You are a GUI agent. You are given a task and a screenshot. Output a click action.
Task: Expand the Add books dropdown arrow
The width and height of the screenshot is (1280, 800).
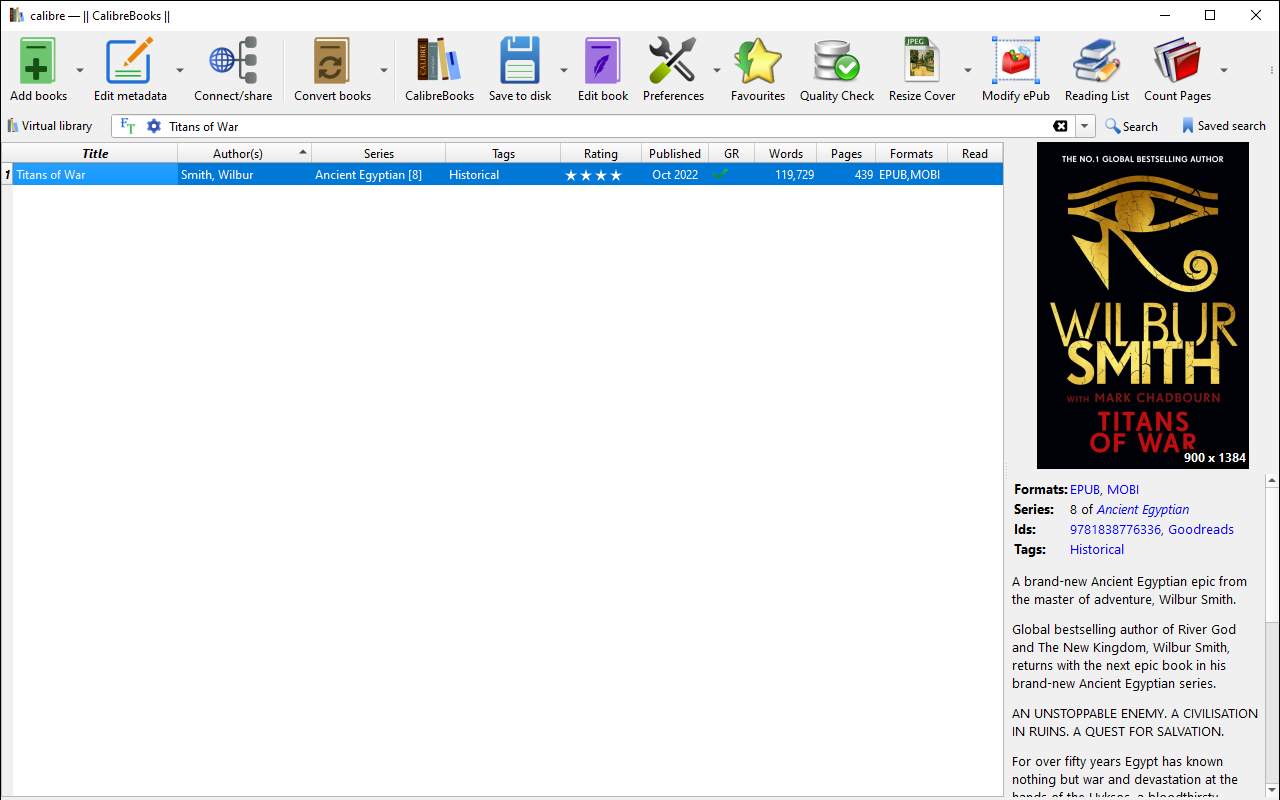80,70
